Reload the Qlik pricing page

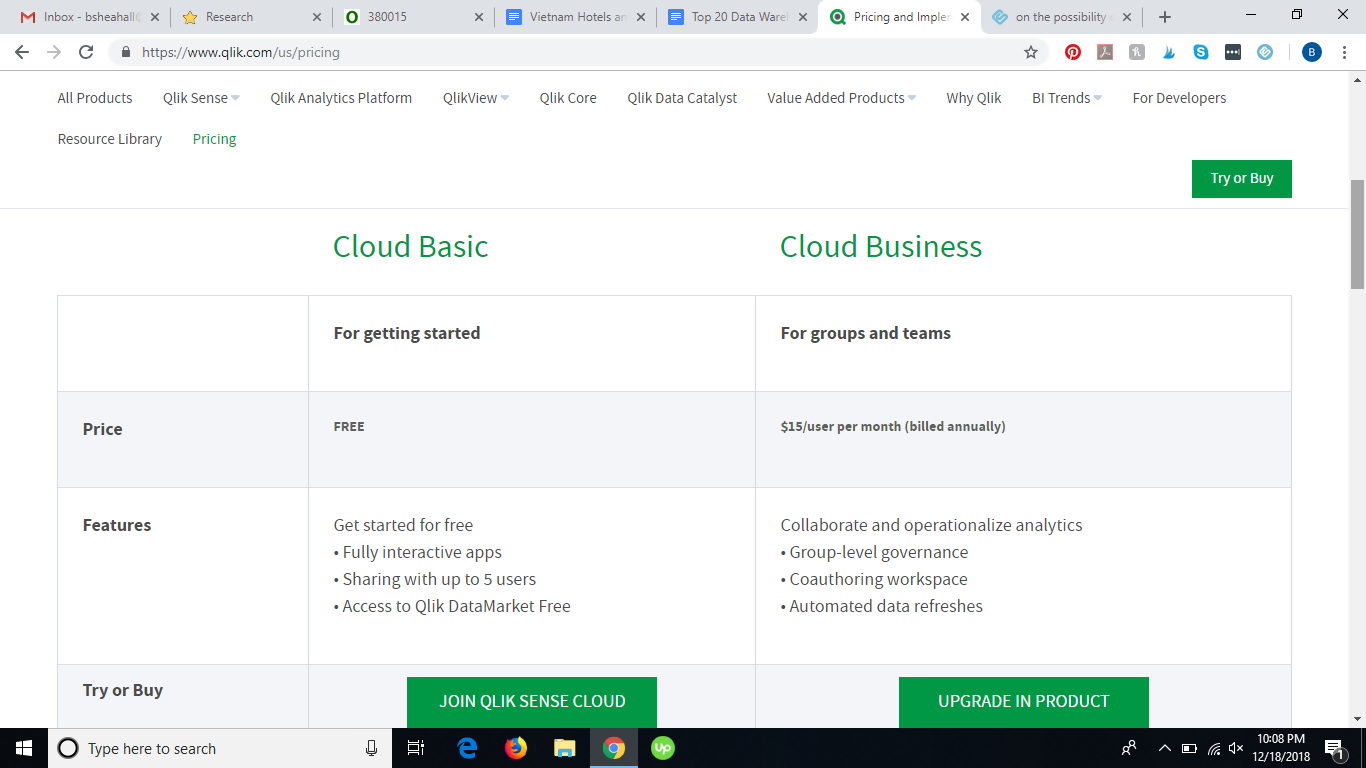pyautogui.click(x=86, y=52)
